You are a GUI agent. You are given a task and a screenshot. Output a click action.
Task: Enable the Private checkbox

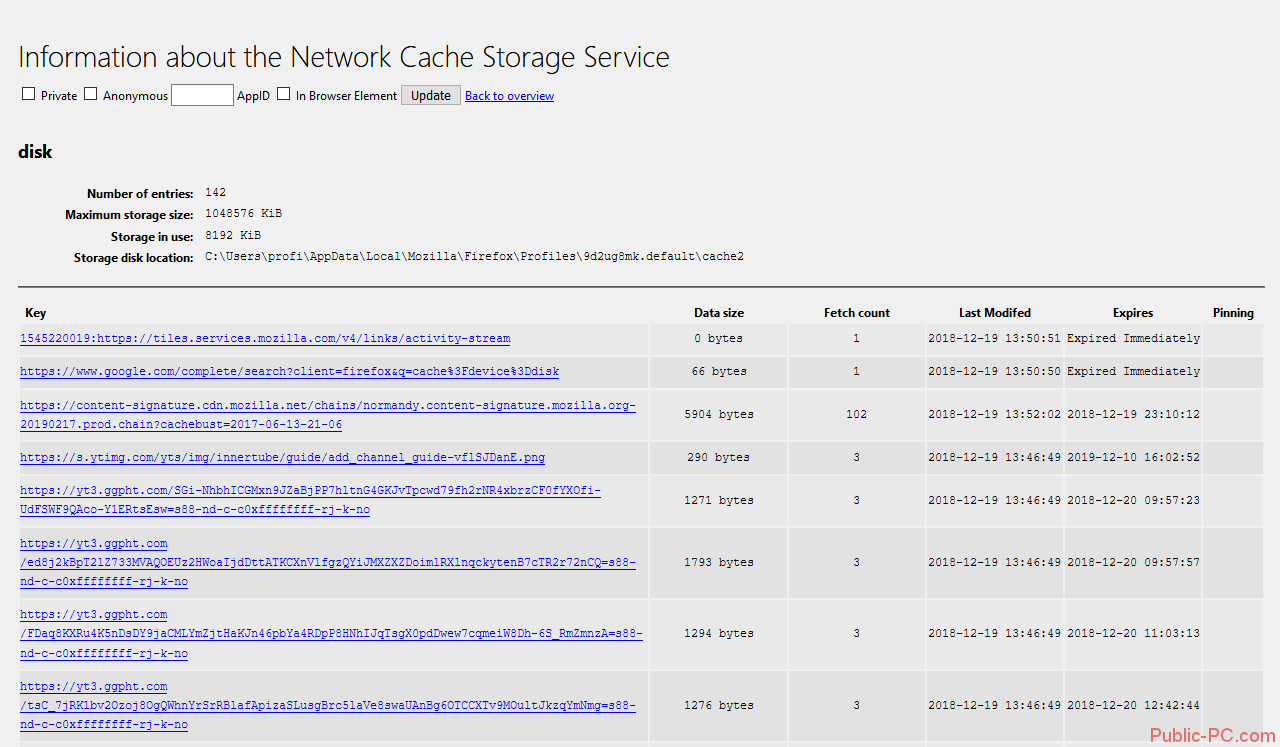click(29, 94)
